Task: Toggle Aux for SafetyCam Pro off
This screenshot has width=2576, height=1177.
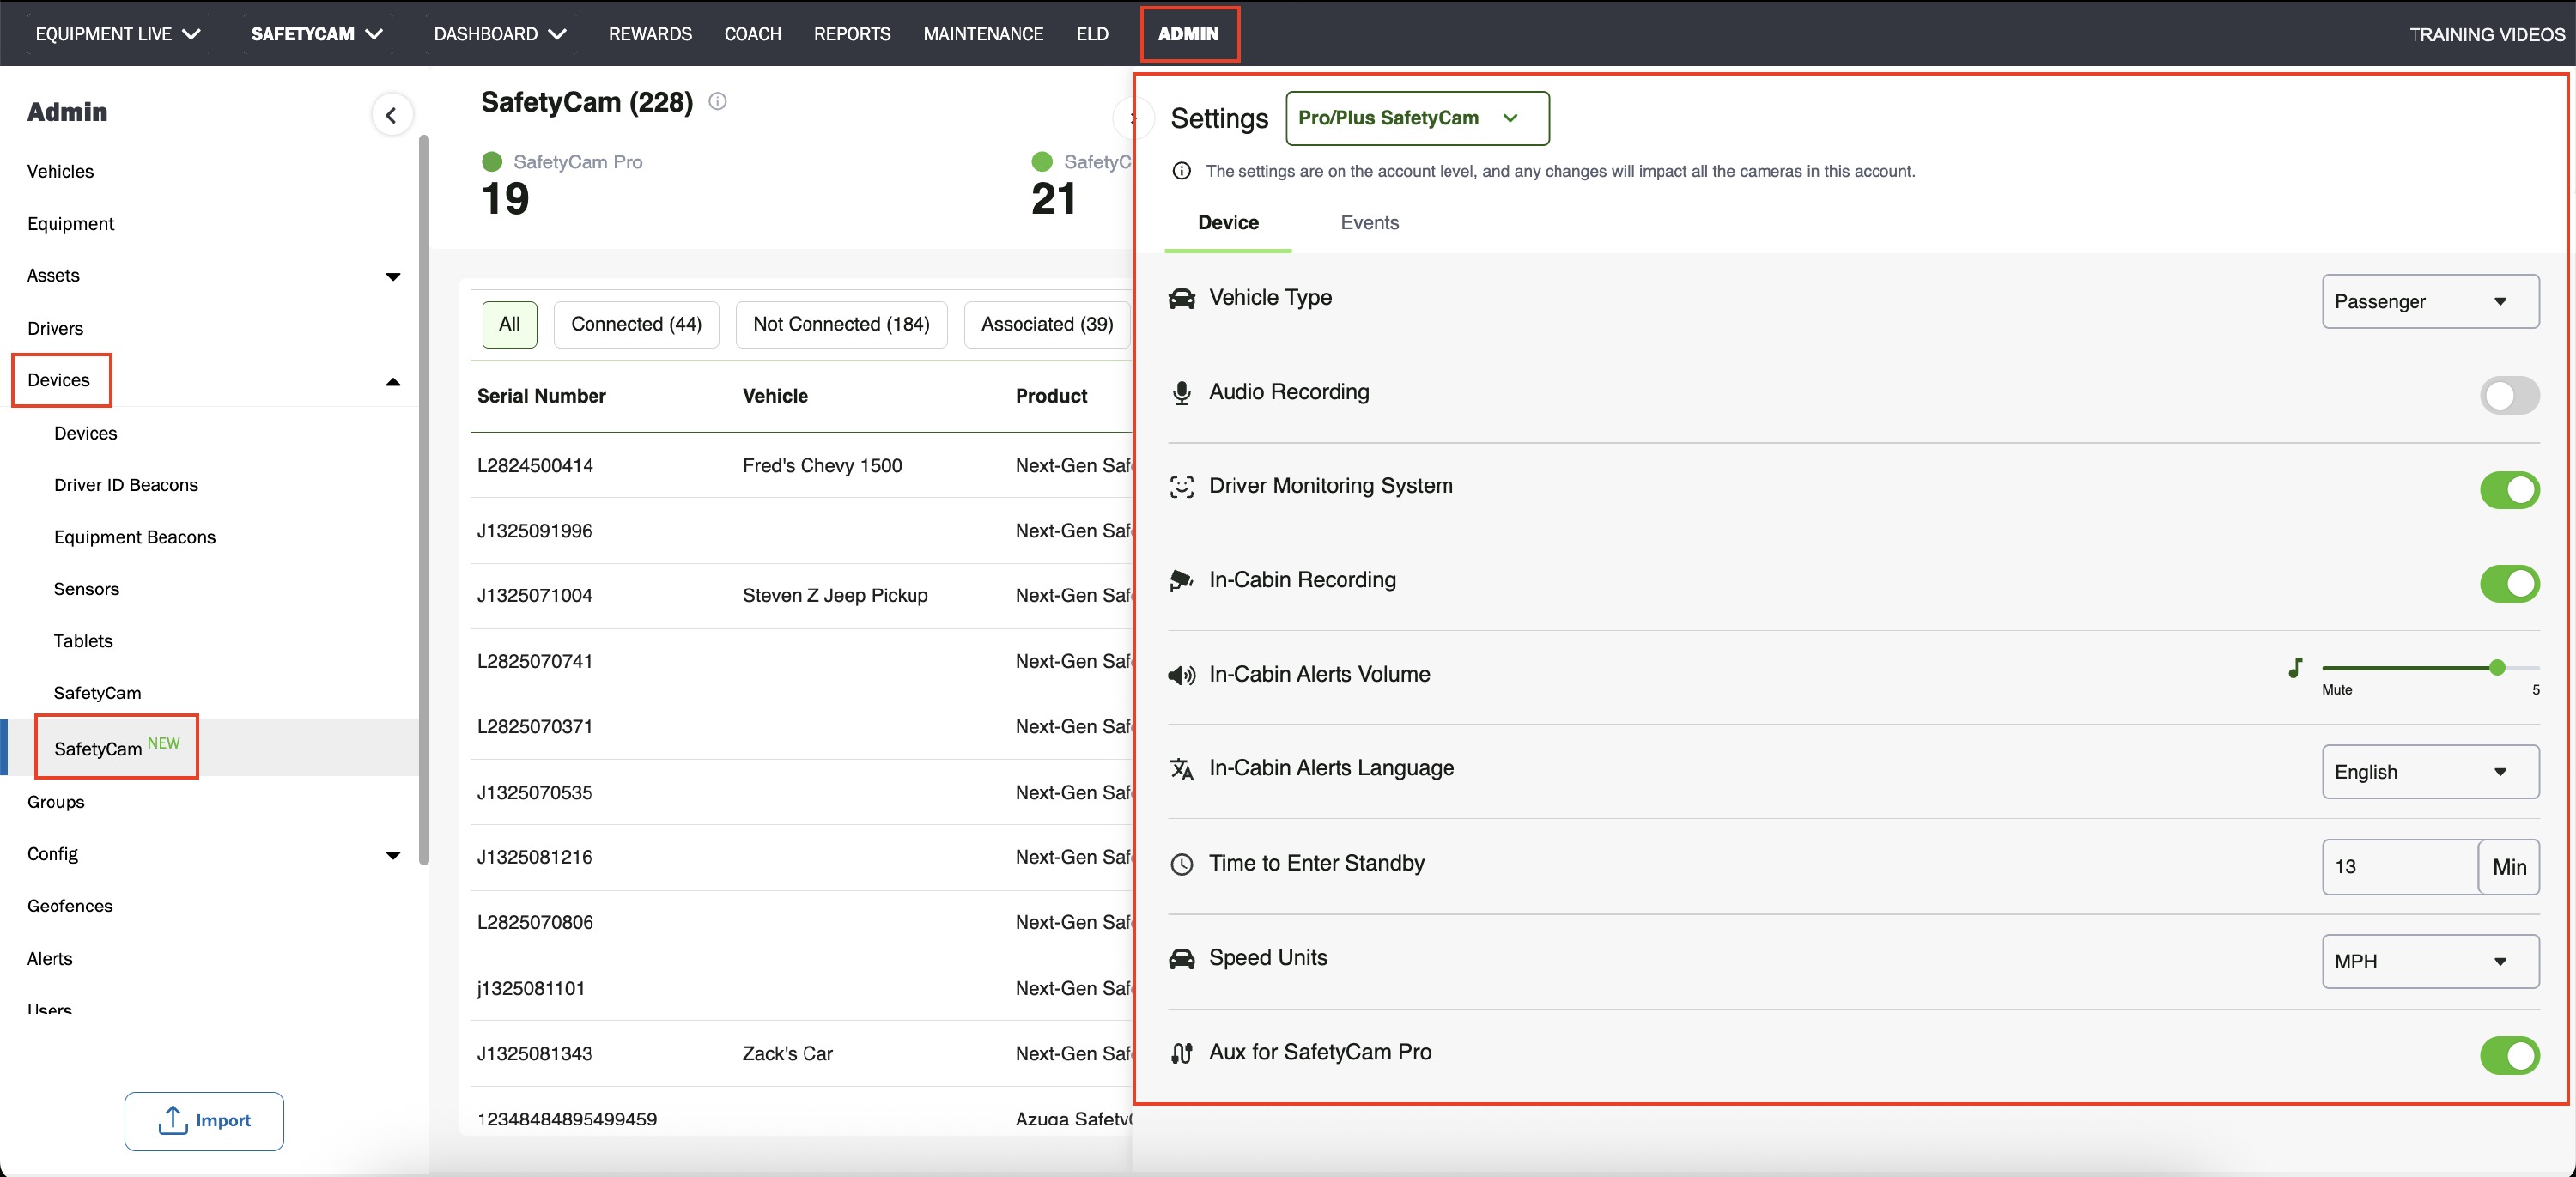Action: 2508,1056
